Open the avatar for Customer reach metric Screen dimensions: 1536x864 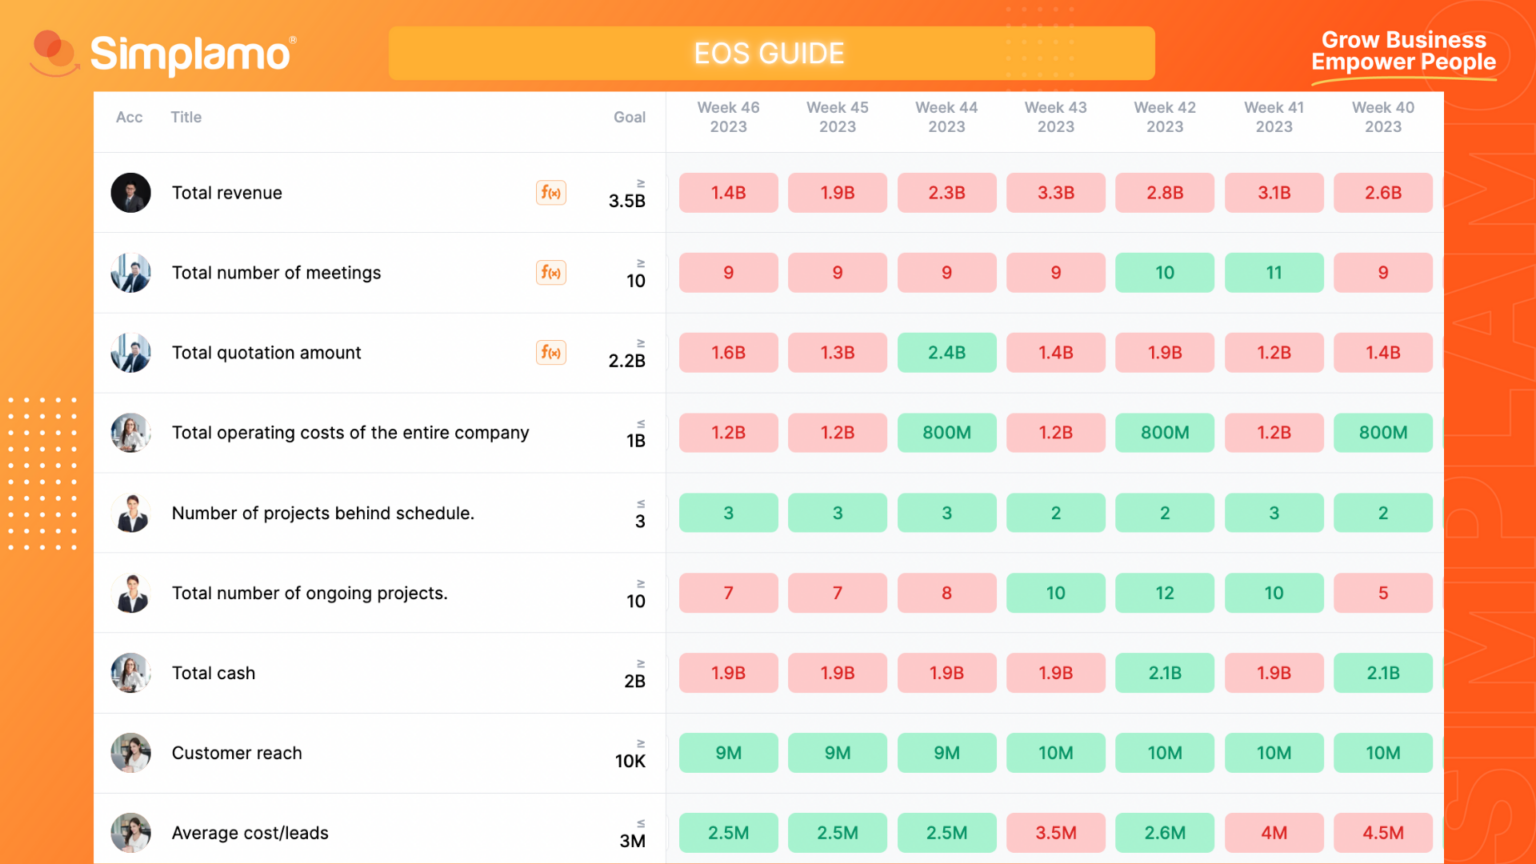131,753
